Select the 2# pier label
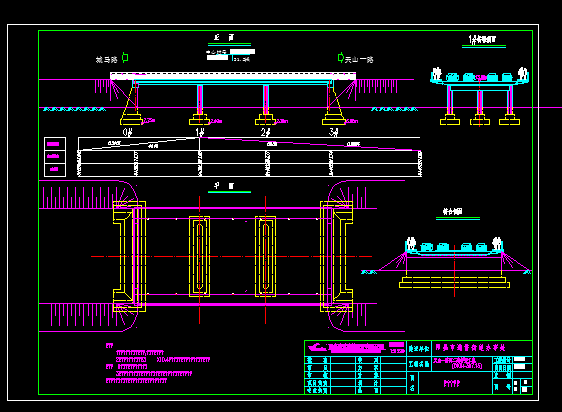The height and width of the screenshot is (412, 562). point(266,132)
